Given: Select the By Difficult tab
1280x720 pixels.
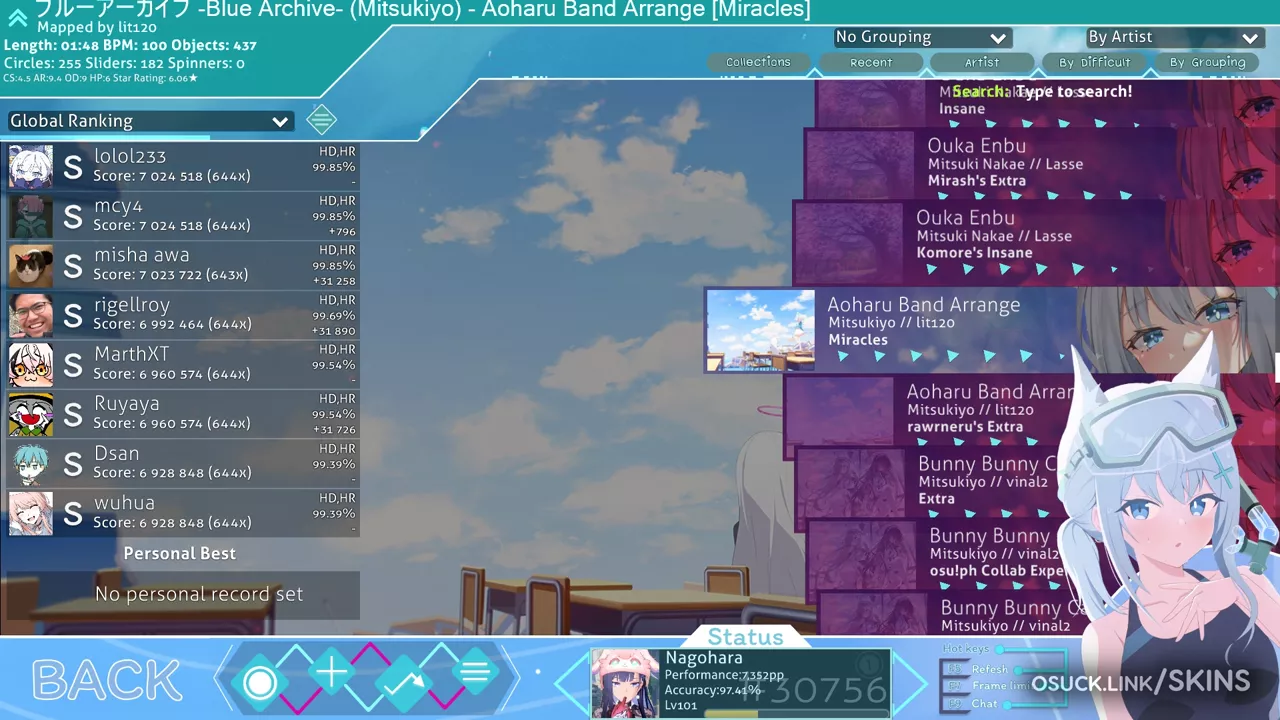Looking at the screenshot, I should [x=1094, y=62].
